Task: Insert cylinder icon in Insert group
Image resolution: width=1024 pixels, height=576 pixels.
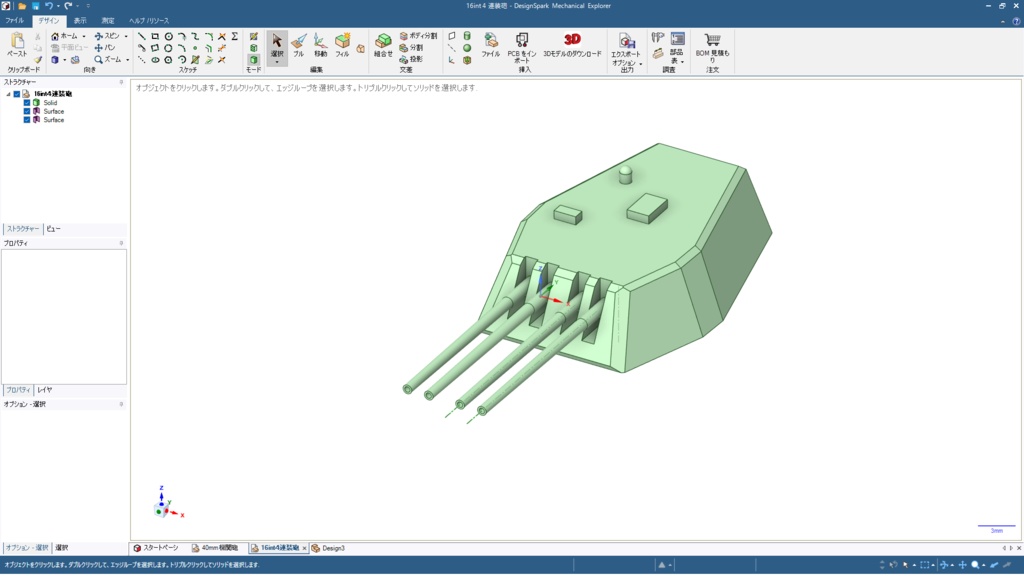Action: (467, 37)
